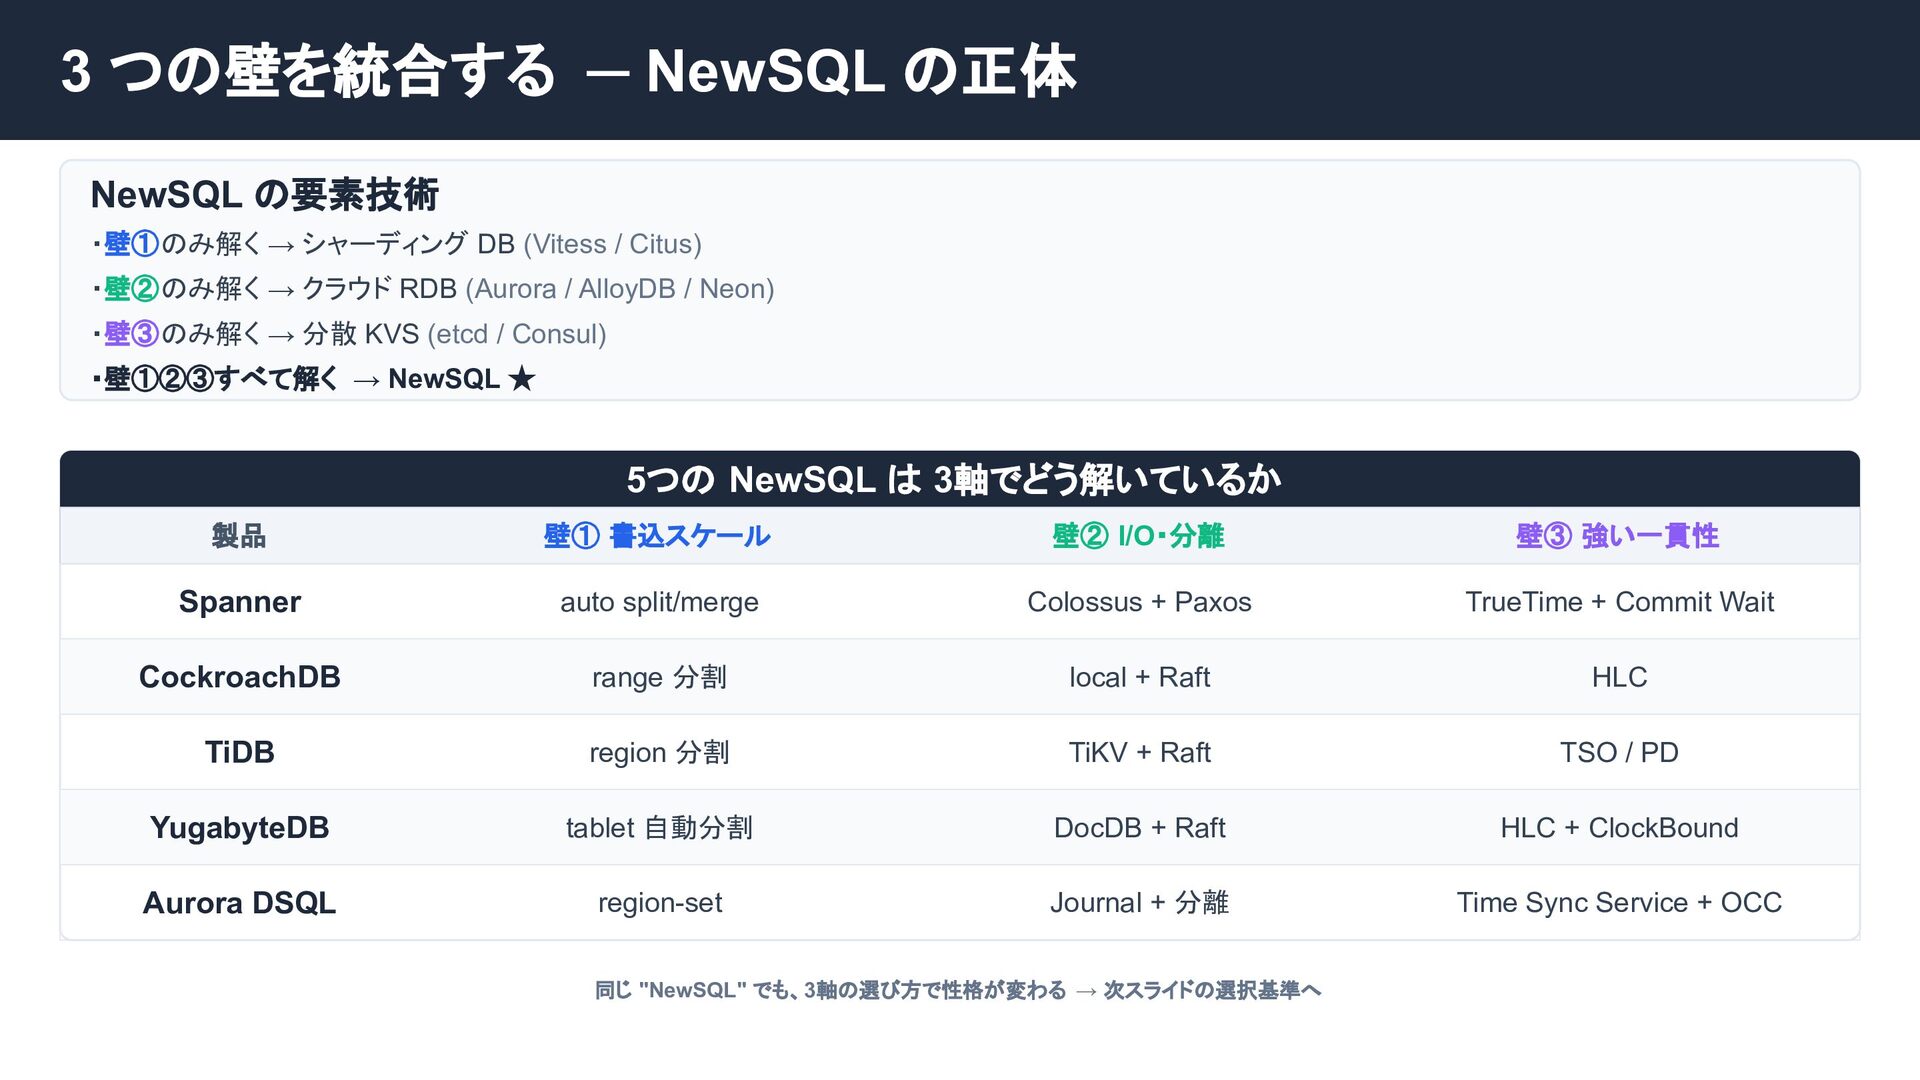Select the 'CockroachDB' row label
Image resolution: width=1920 pixels, height=1080 pixels.
click(240, 677)
